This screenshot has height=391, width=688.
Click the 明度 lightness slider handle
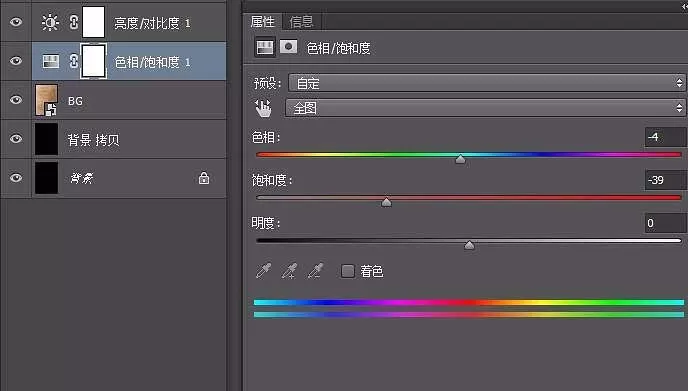point(469,244)
